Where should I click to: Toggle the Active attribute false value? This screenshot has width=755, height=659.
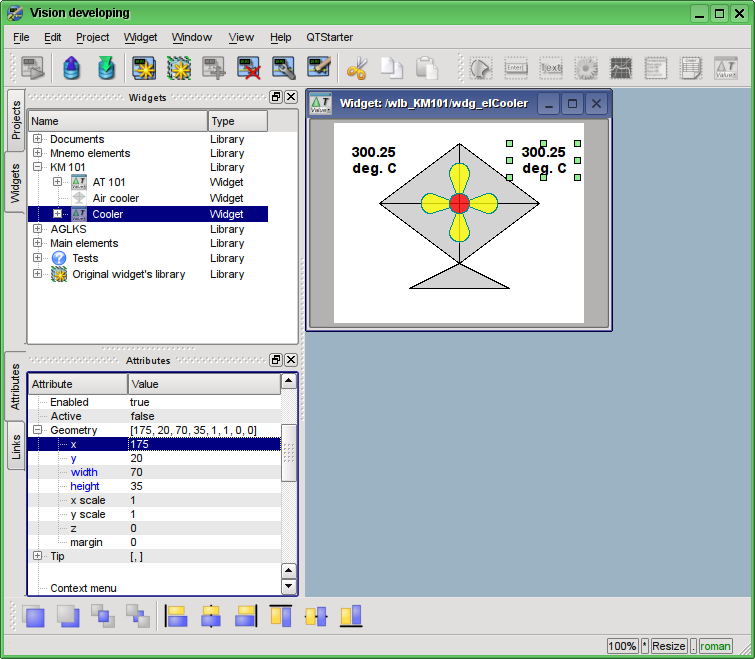[142, 416]
